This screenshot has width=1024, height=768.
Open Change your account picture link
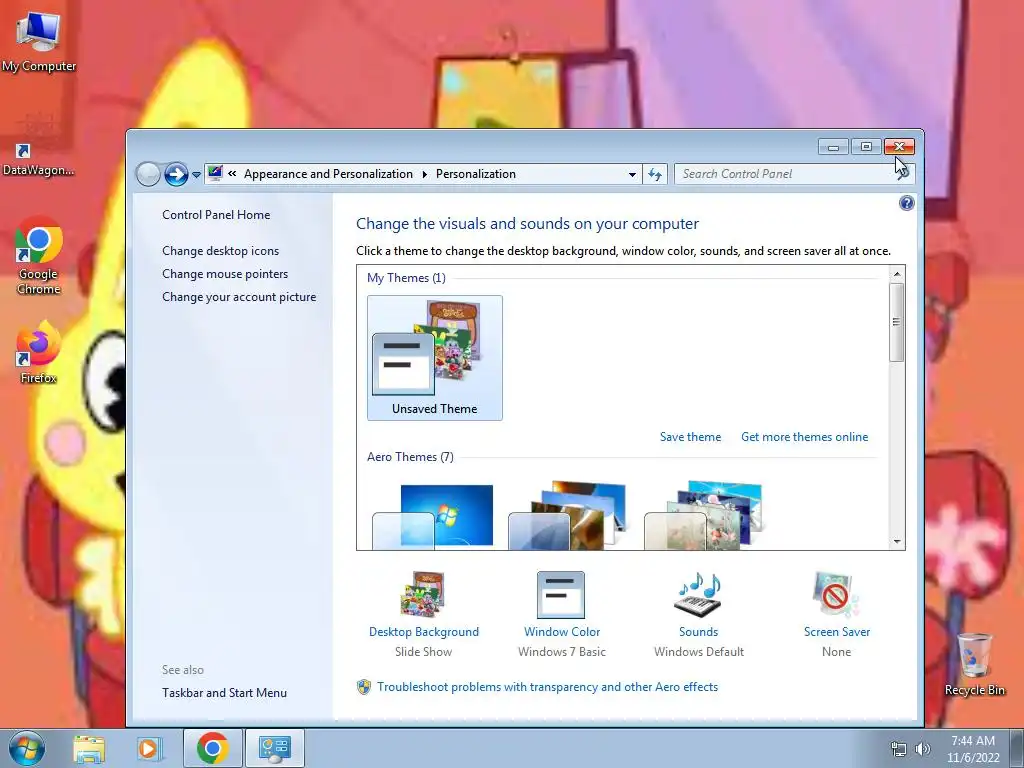[x=239, y=296]
